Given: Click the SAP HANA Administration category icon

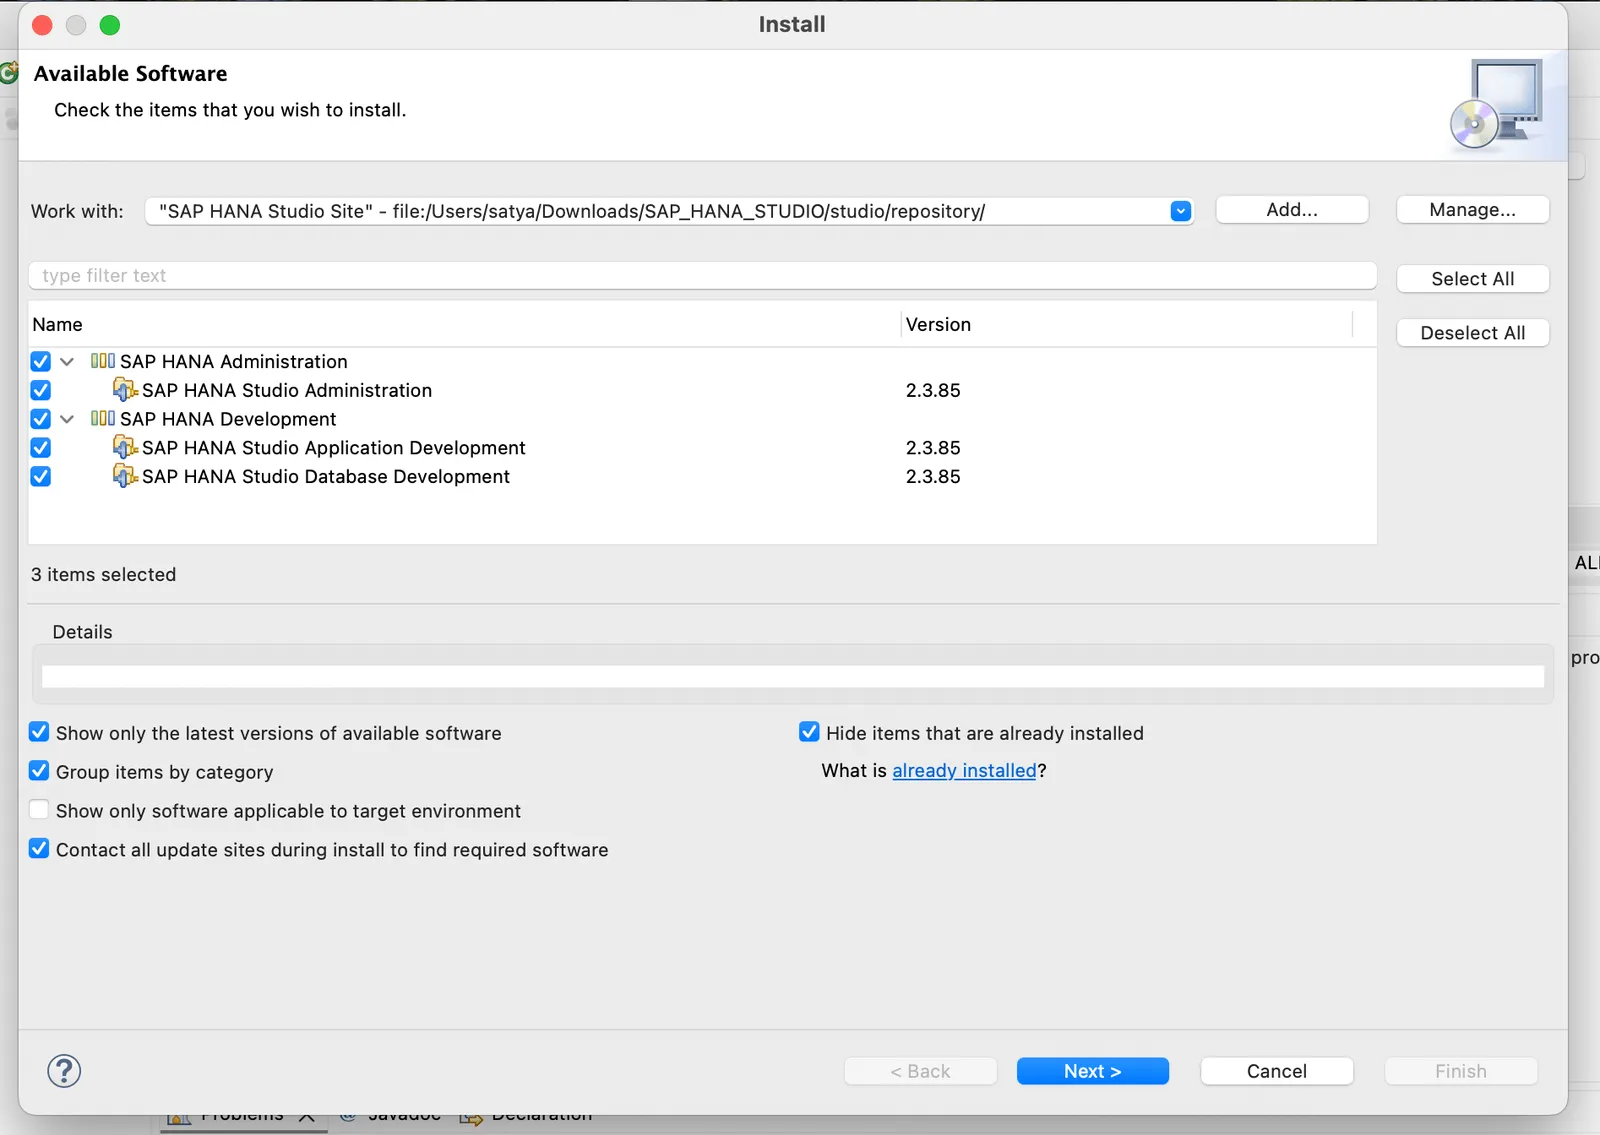Looking at the screenshot, I should pyautogui.click(x=102, y=361).
